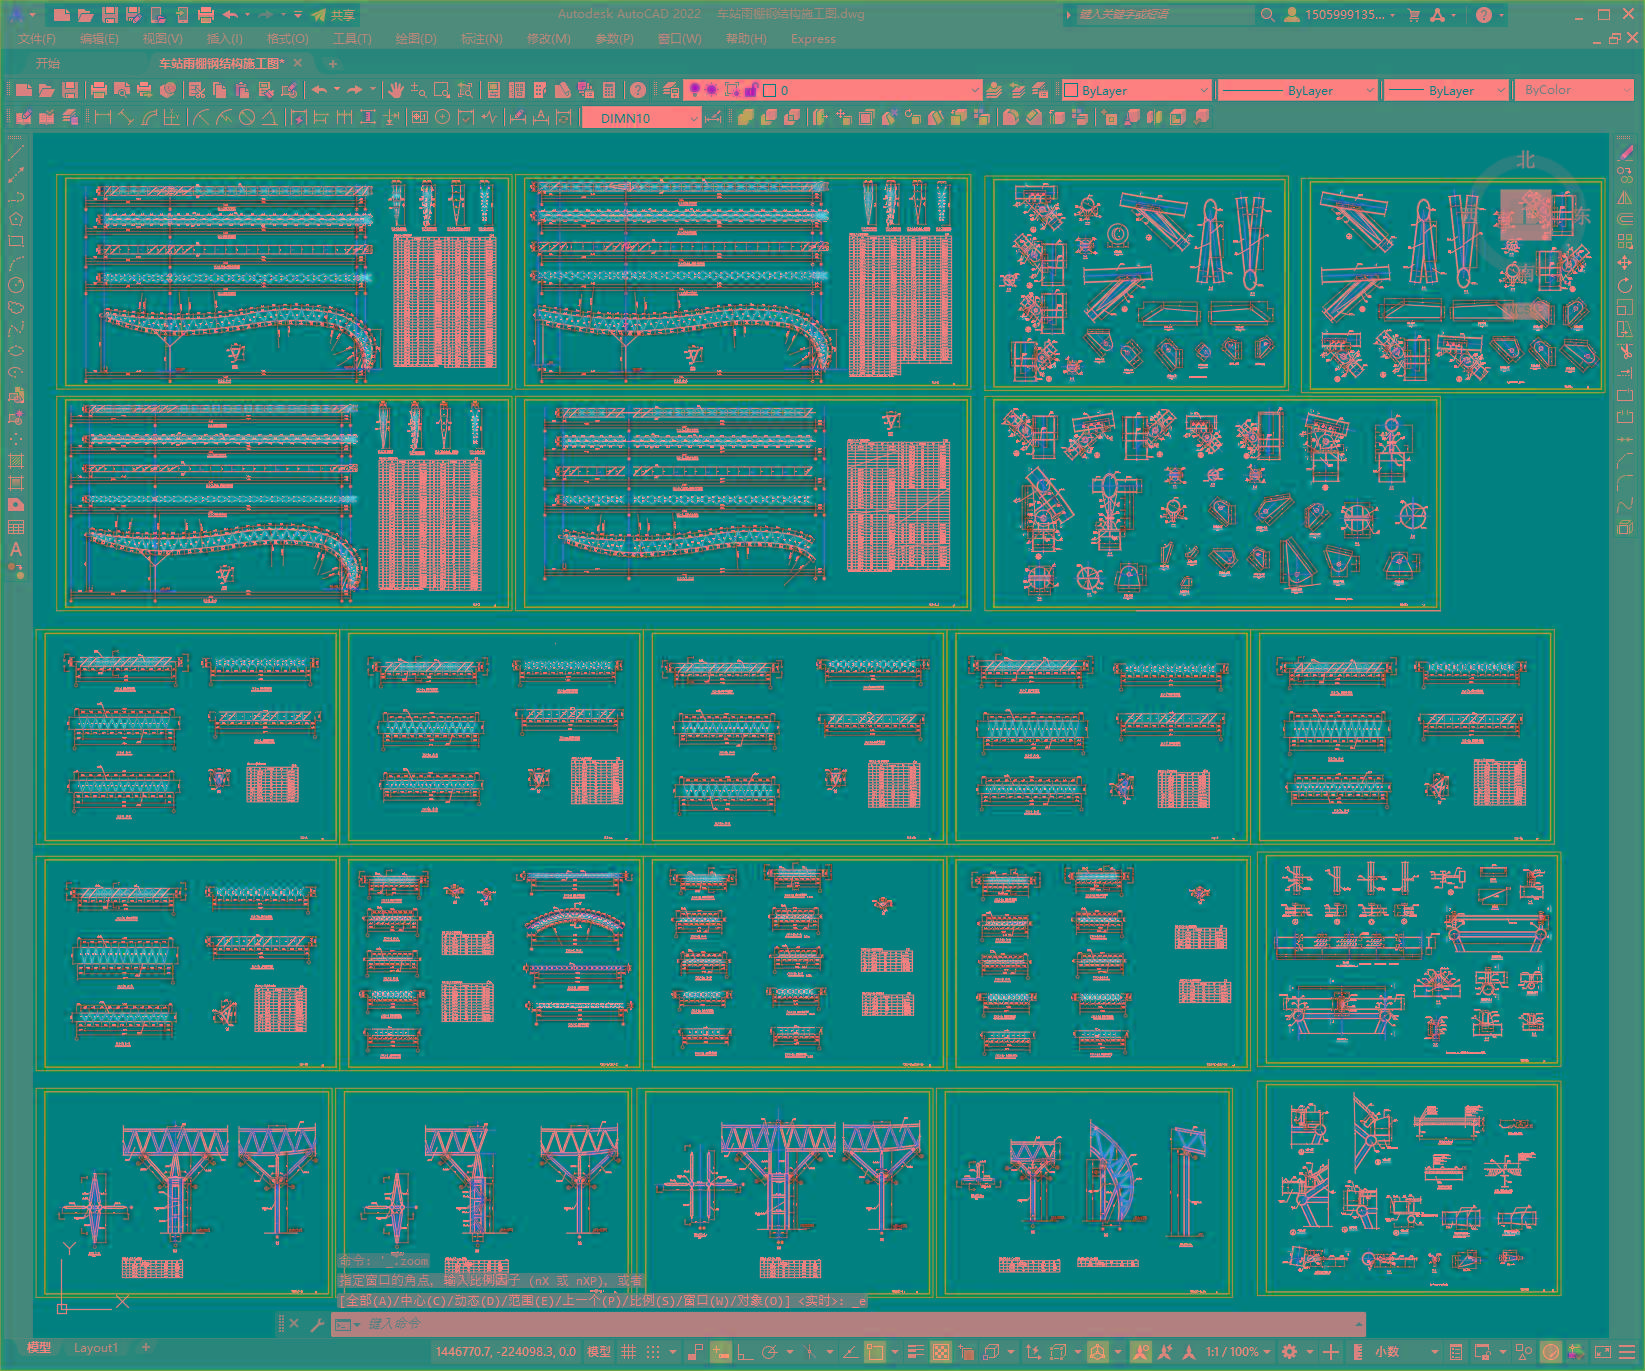Viewport: 1645px width, 1371px height.
Task: Click the New drawing icon in quick access
Action: point(62,15)
